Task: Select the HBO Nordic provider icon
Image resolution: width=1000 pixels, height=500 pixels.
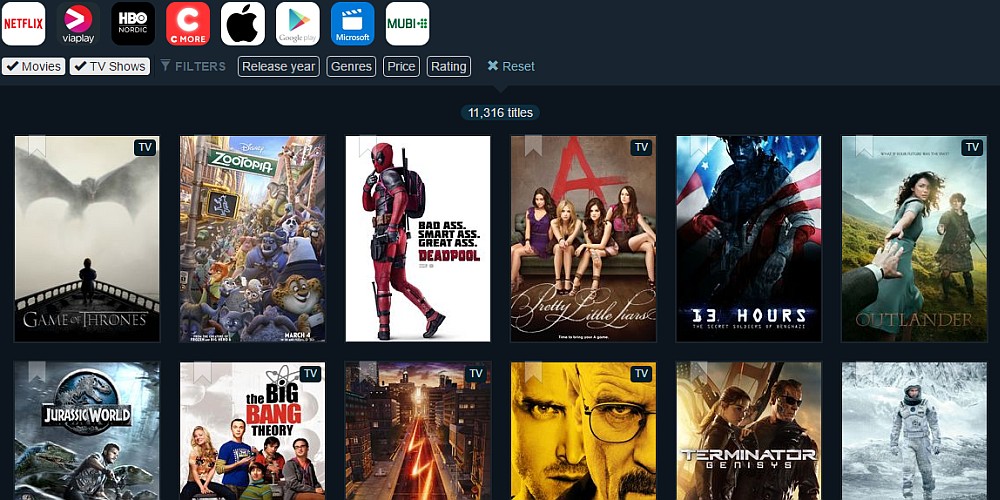Action: [133, 24]
